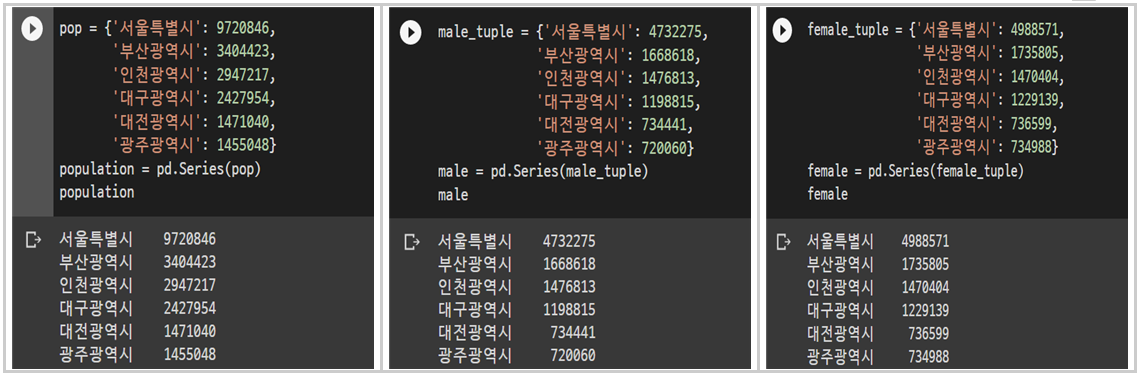Select output row 서울특별시 4732275
This screenshot has height=374, width=1139.
(x=517, y=241)
